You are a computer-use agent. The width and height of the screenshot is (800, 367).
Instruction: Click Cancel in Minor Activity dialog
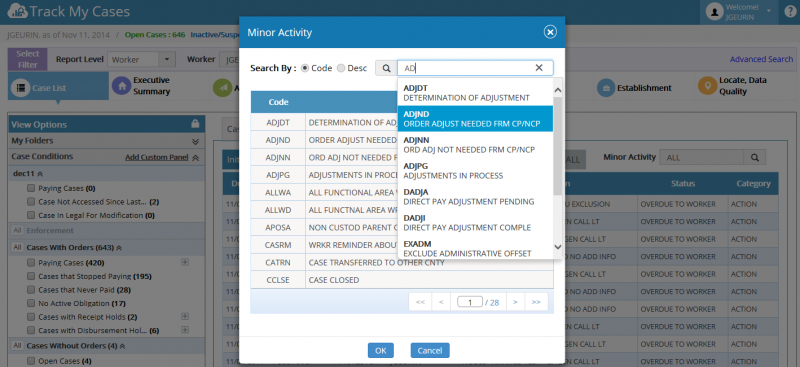(x=430, y=350)
